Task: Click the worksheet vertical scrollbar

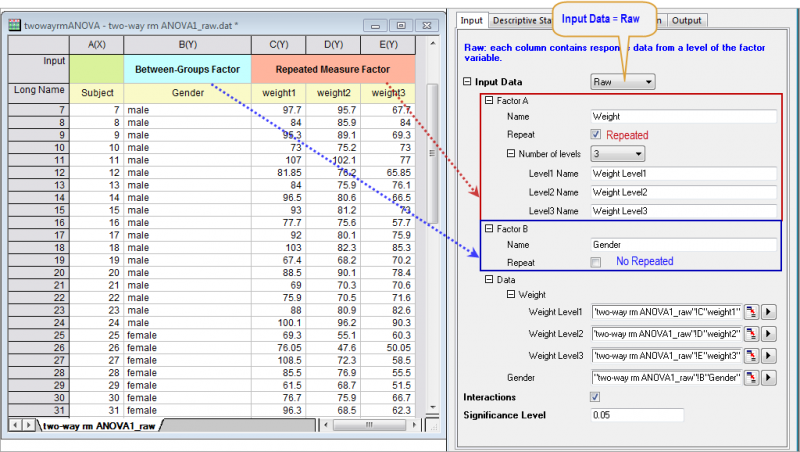Action: [x=432, y=250]
